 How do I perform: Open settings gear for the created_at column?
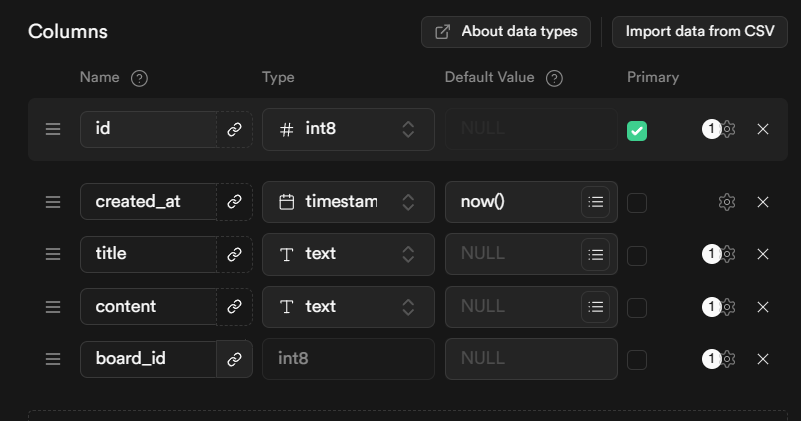pos(727,202)
